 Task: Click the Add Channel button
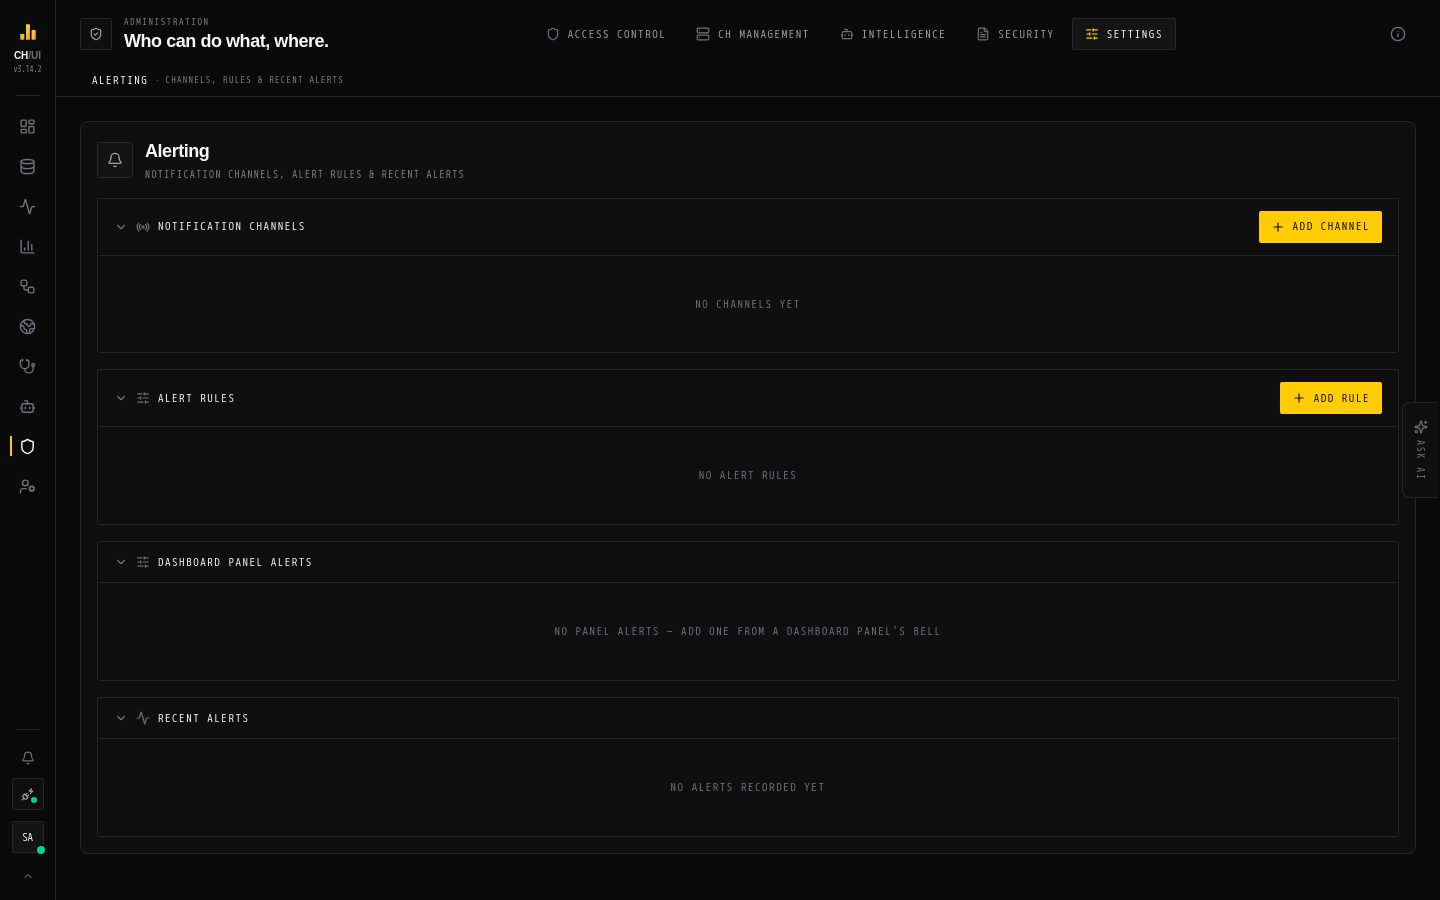point(1320,227)
